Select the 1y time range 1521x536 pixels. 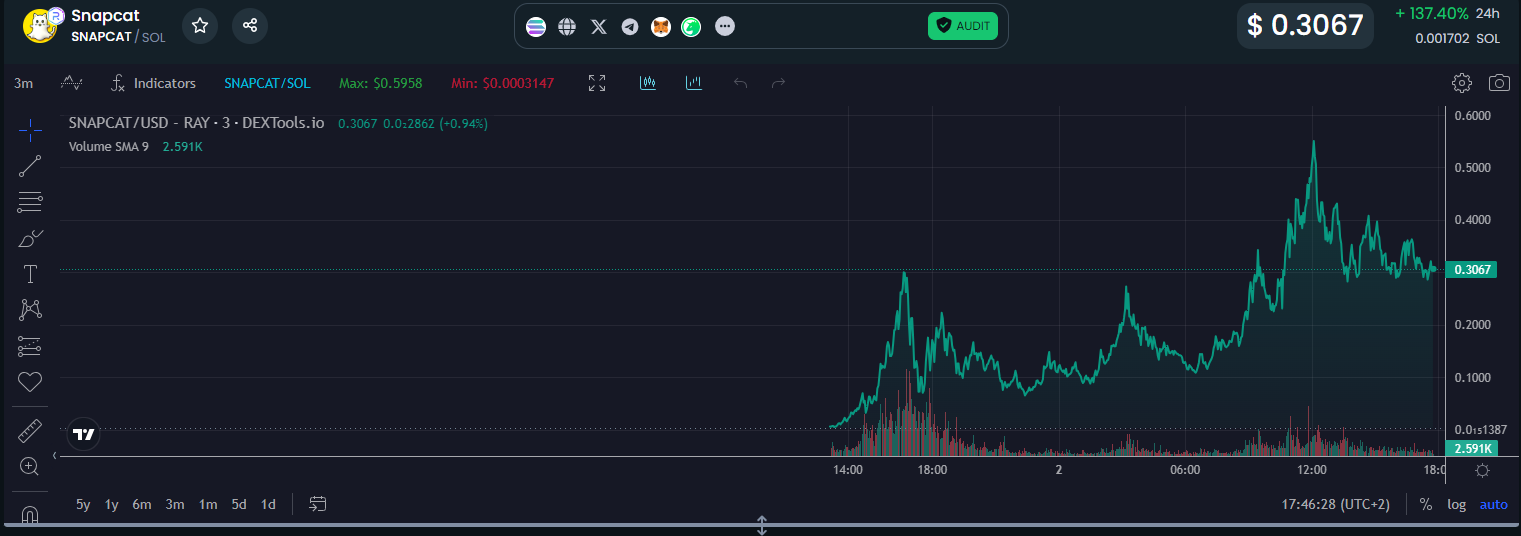click(112, 504)
